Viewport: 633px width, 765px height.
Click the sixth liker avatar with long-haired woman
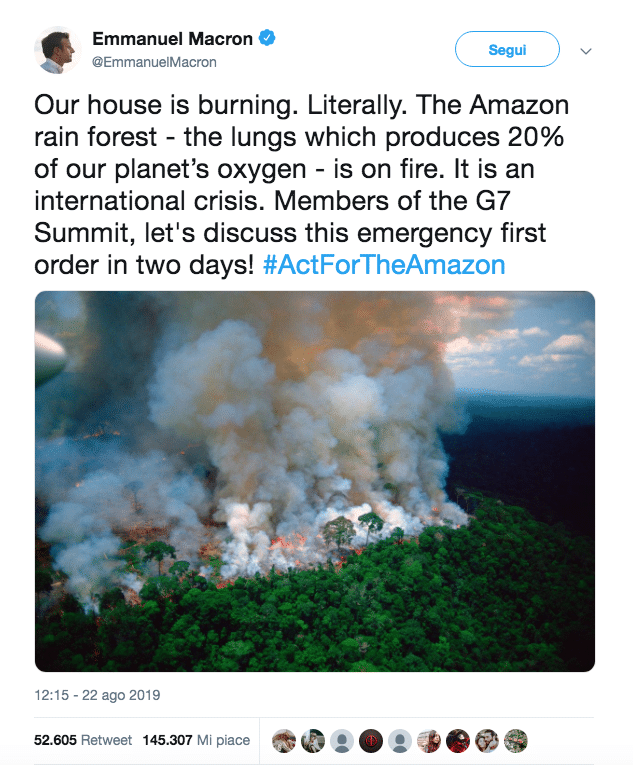click(429, 741)
